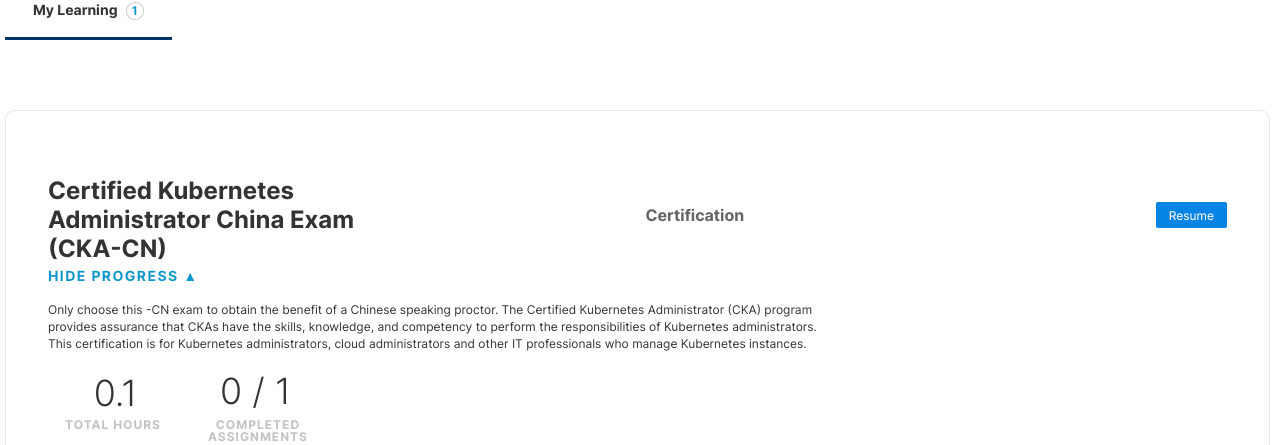Switch to the My Learning tab
1276x445 pixels.
pyautogui.click(x=75, y=11)
